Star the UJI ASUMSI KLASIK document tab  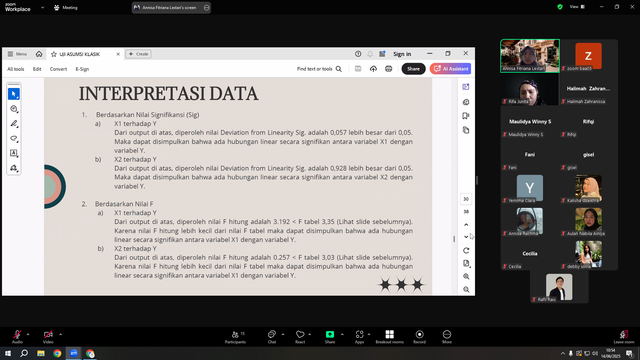53,54
